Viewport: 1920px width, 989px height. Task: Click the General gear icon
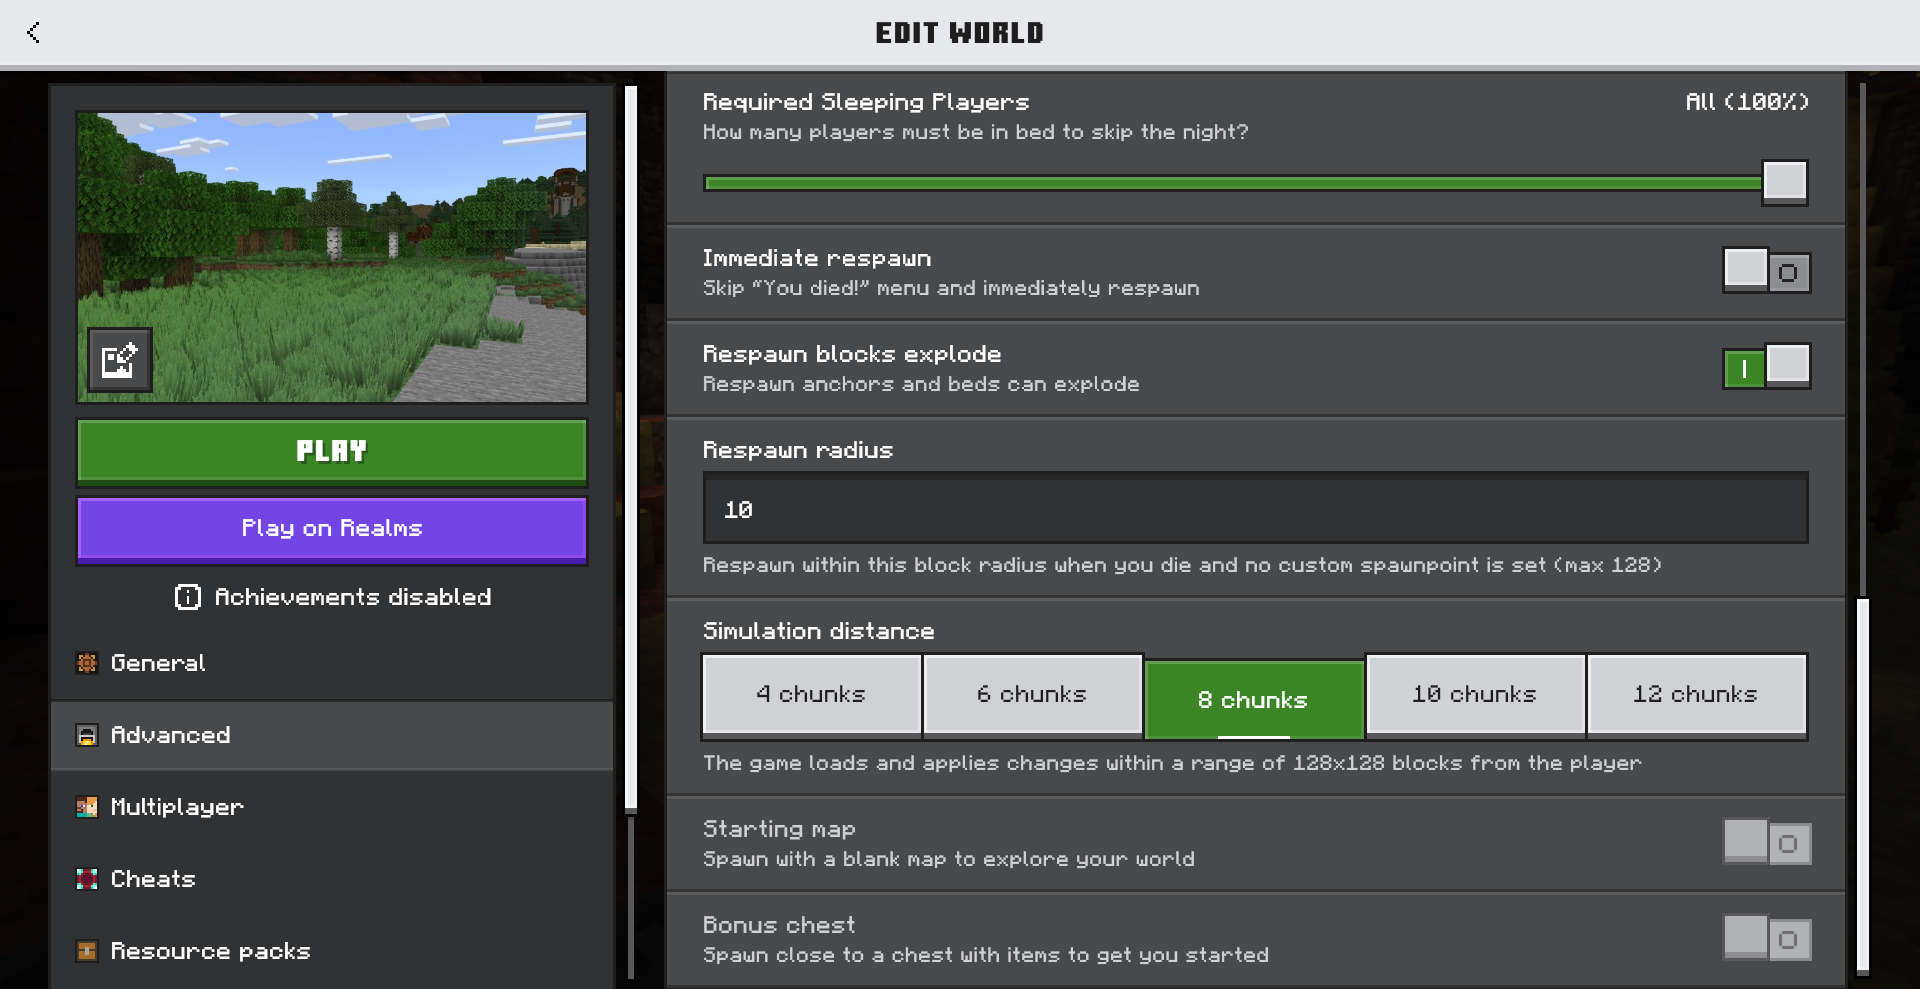pos(87,663)
